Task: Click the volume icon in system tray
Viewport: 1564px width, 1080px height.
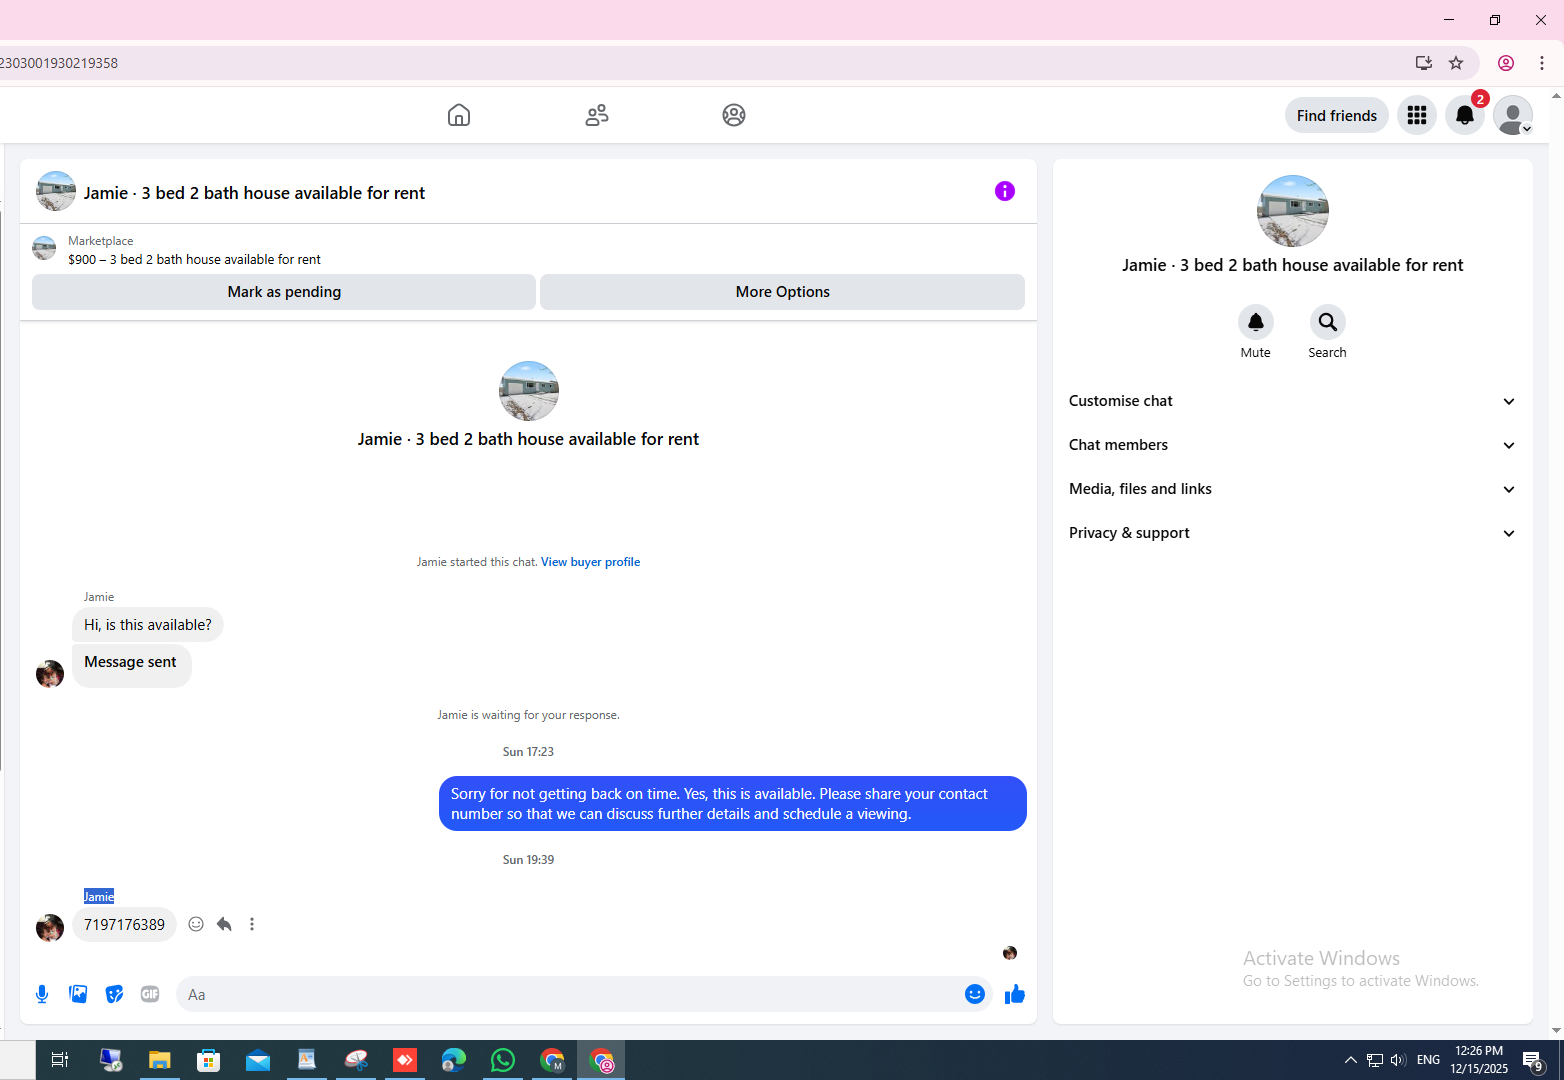Action: [1398, 1060]
